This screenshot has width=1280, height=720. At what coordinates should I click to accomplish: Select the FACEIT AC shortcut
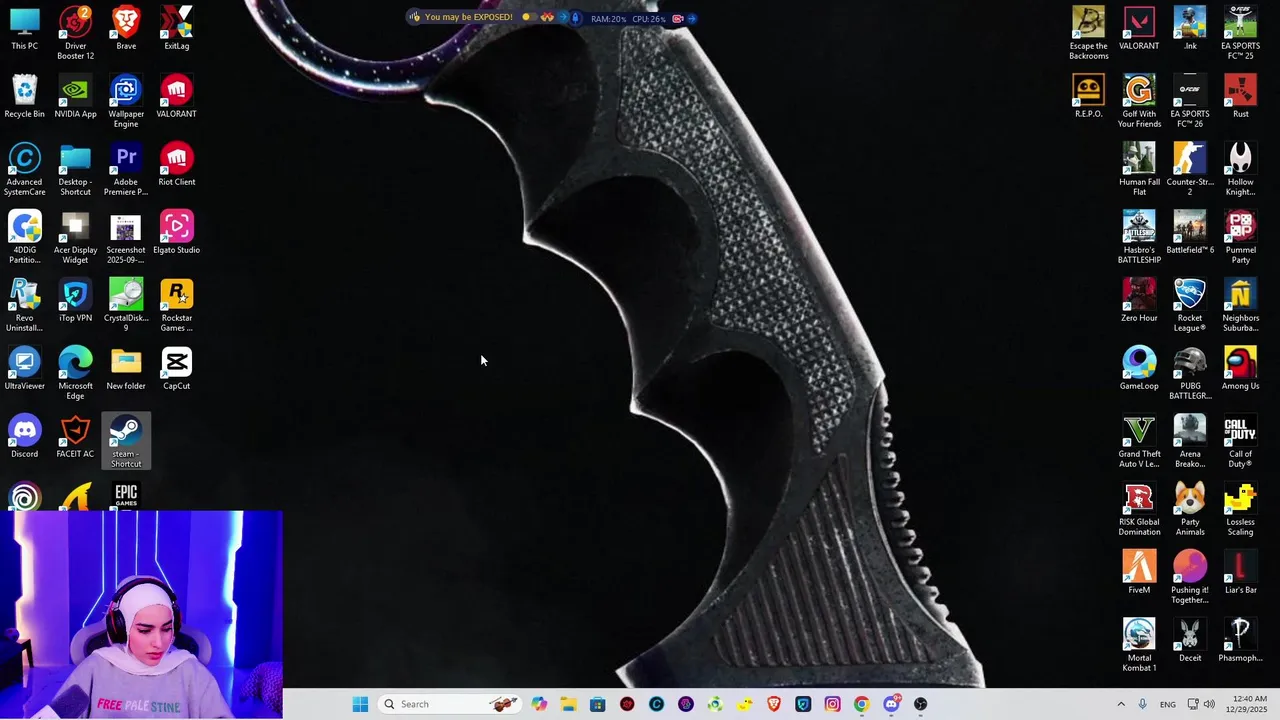pos(75,436)
